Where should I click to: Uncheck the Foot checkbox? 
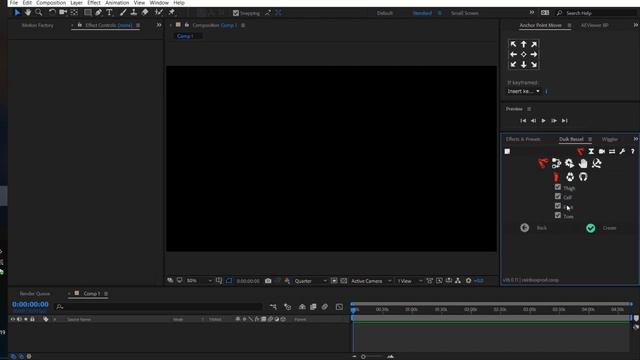[558, 206]
